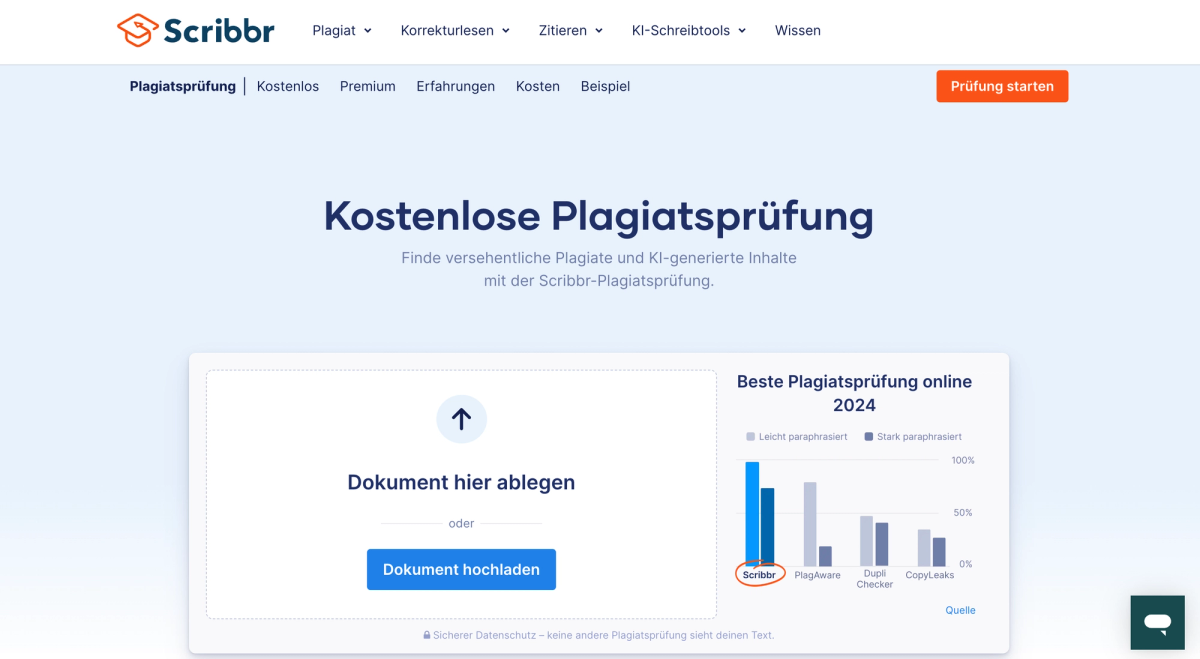Click the Dokument hier ablegen drop zone
The width and height of the screenshot is (1200, 659).
coord(461,494)
